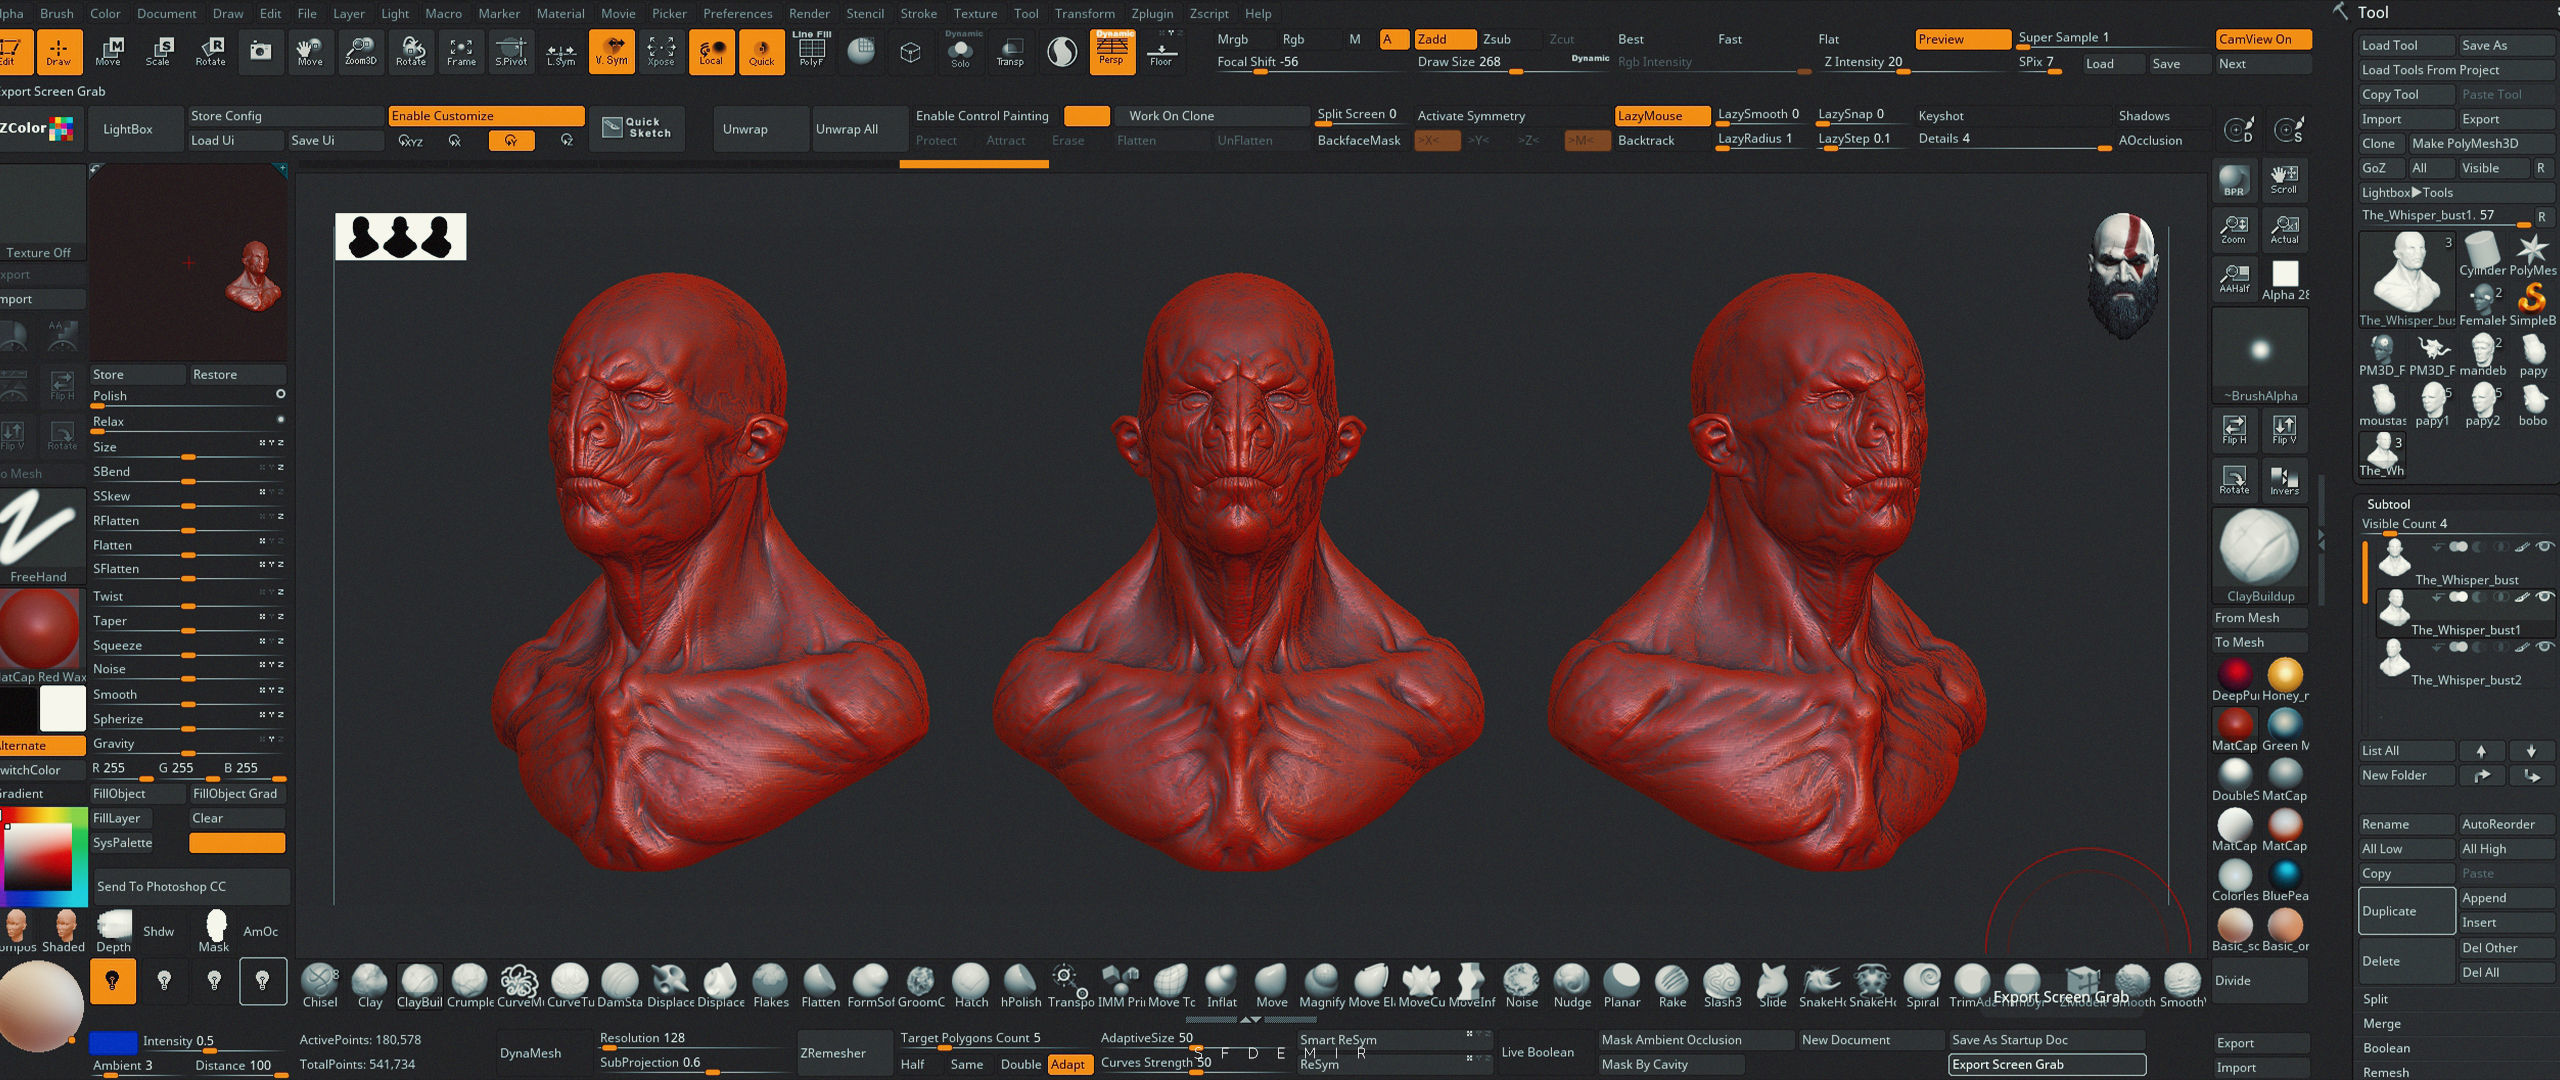
Task: Select the Rake brush
Action: click(1672, 986)
